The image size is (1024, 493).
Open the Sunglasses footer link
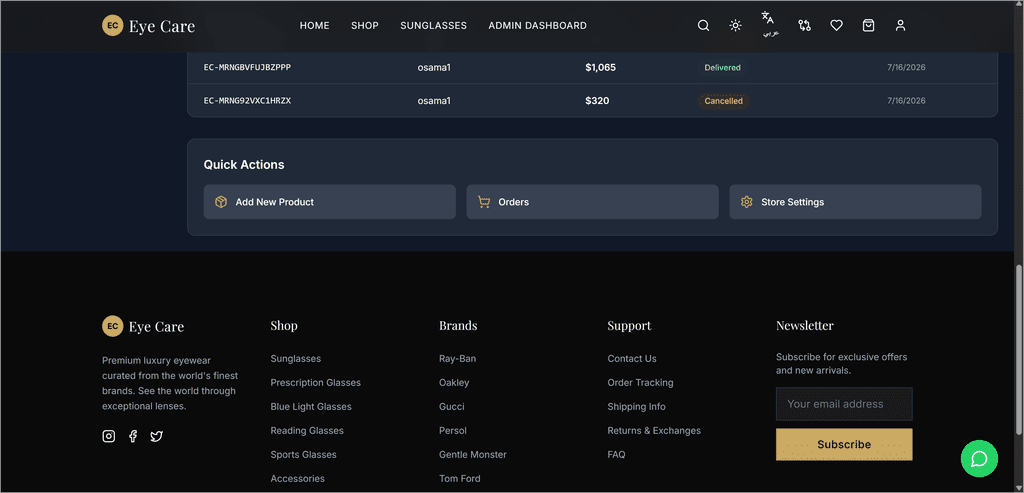click(296, 358)
